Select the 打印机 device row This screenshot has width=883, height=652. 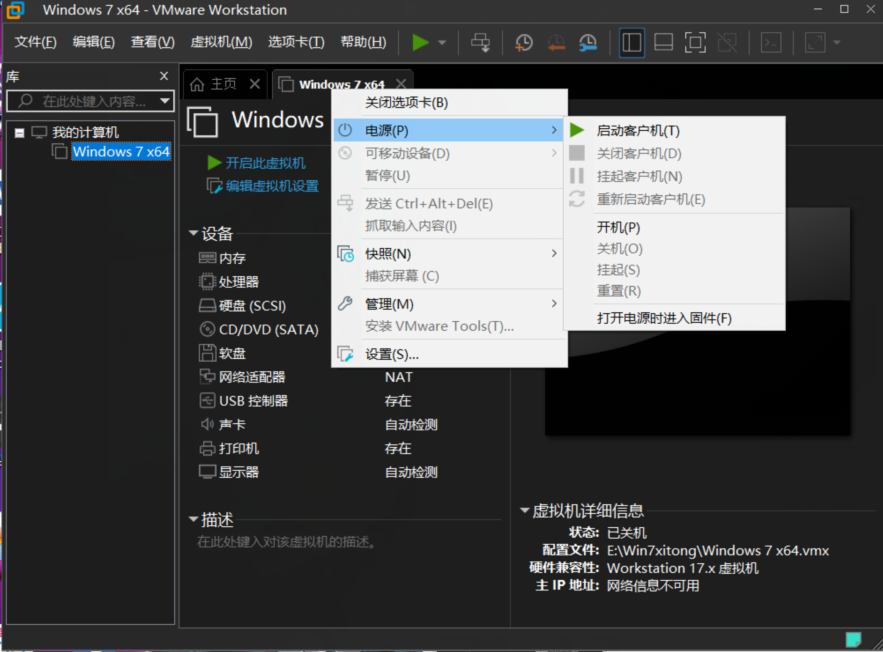229,449
